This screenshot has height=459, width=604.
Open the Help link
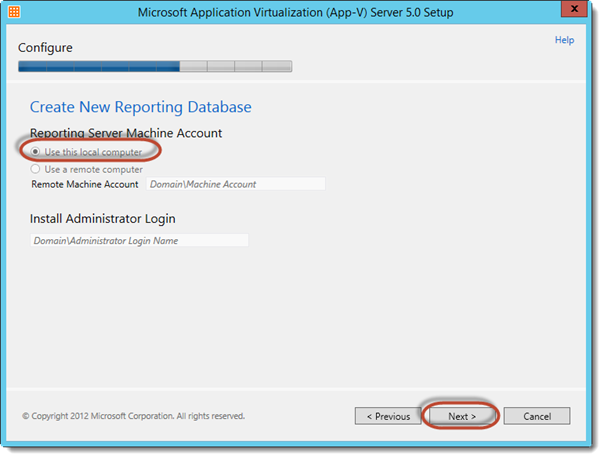pos(564,40)
